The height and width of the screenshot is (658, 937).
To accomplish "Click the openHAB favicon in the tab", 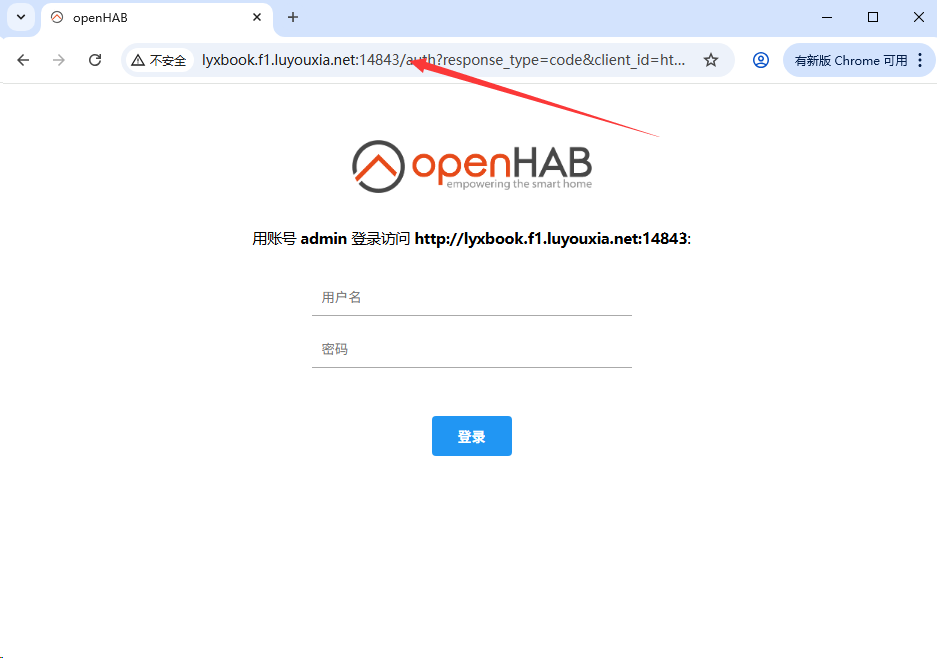I will [57, 17].
